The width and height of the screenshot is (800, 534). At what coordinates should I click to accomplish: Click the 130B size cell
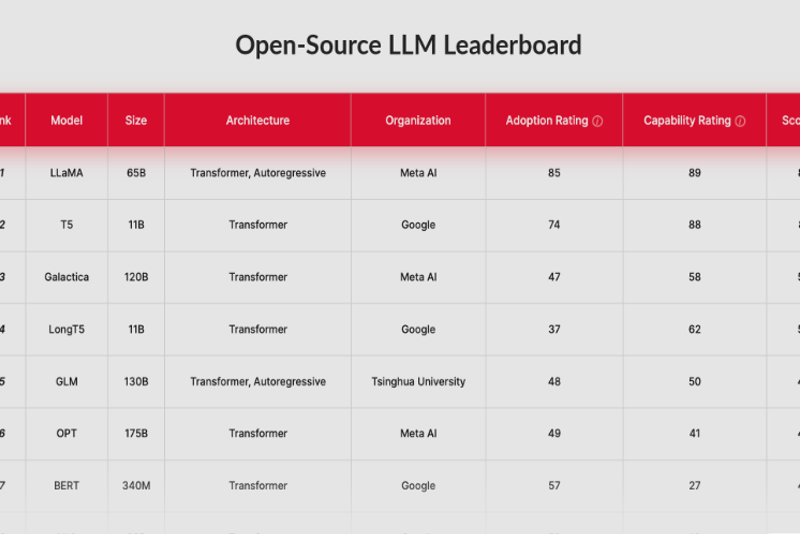pos(136,382)
